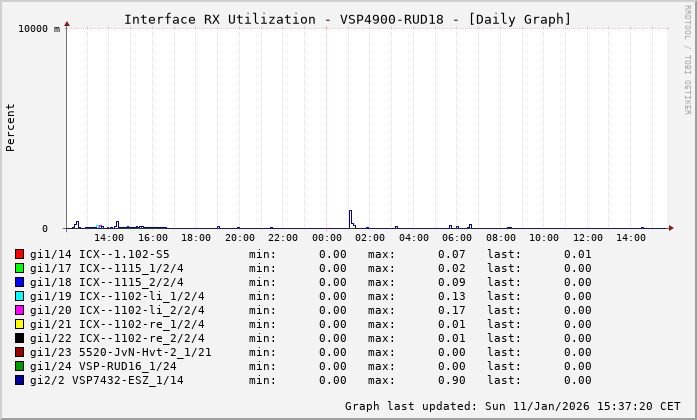The height and width of the screenshot is (420, 697).
Task: Click the dark red gi1/23 legend swatch
Action: 19,352
